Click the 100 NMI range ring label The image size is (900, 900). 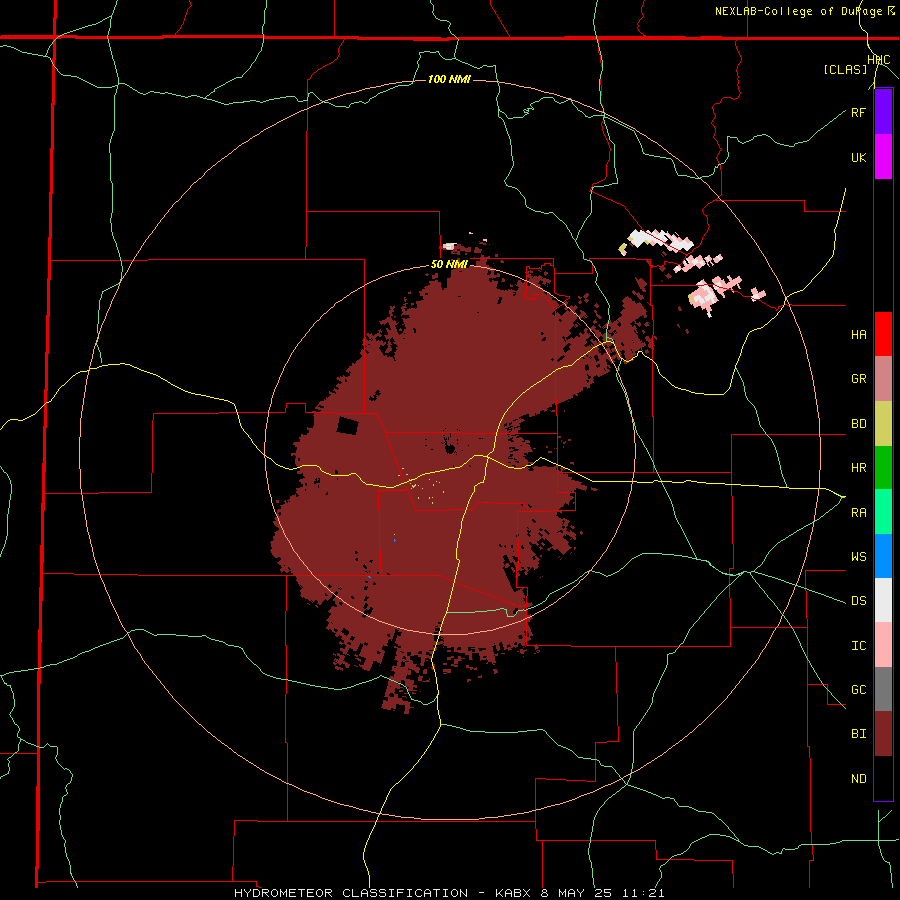(x=449, y=79)
